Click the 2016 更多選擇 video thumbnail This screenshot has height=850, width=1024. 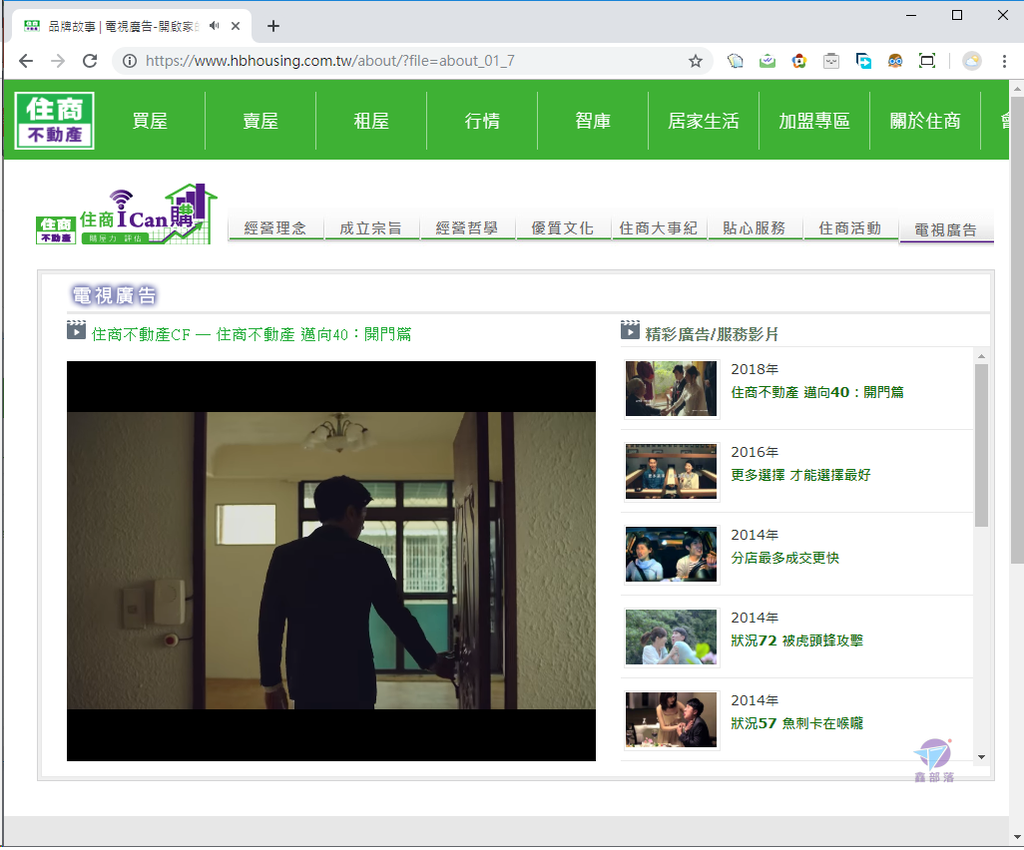pos(671,471)
